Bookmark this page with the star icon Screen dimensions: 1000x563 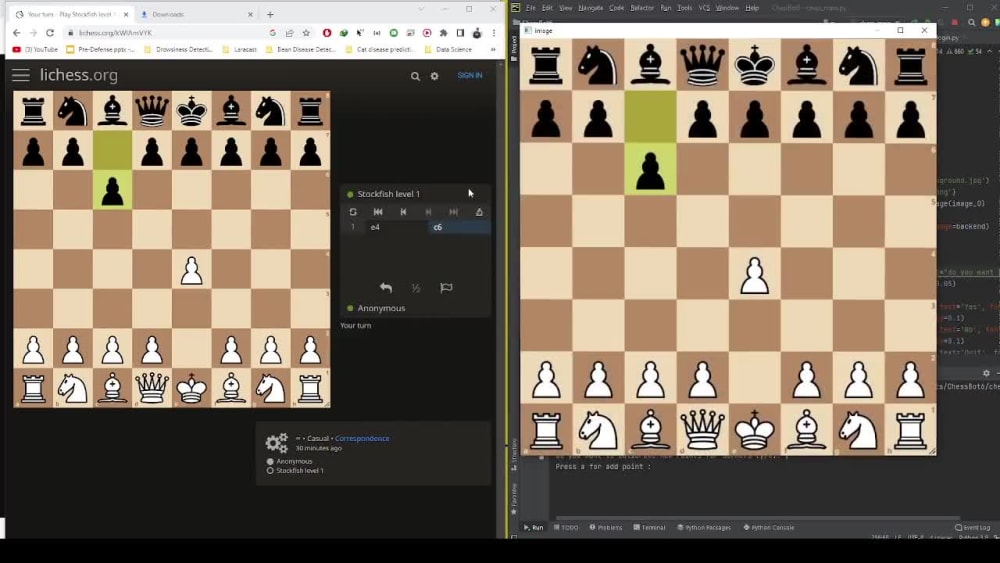click(x=306, y=33)
